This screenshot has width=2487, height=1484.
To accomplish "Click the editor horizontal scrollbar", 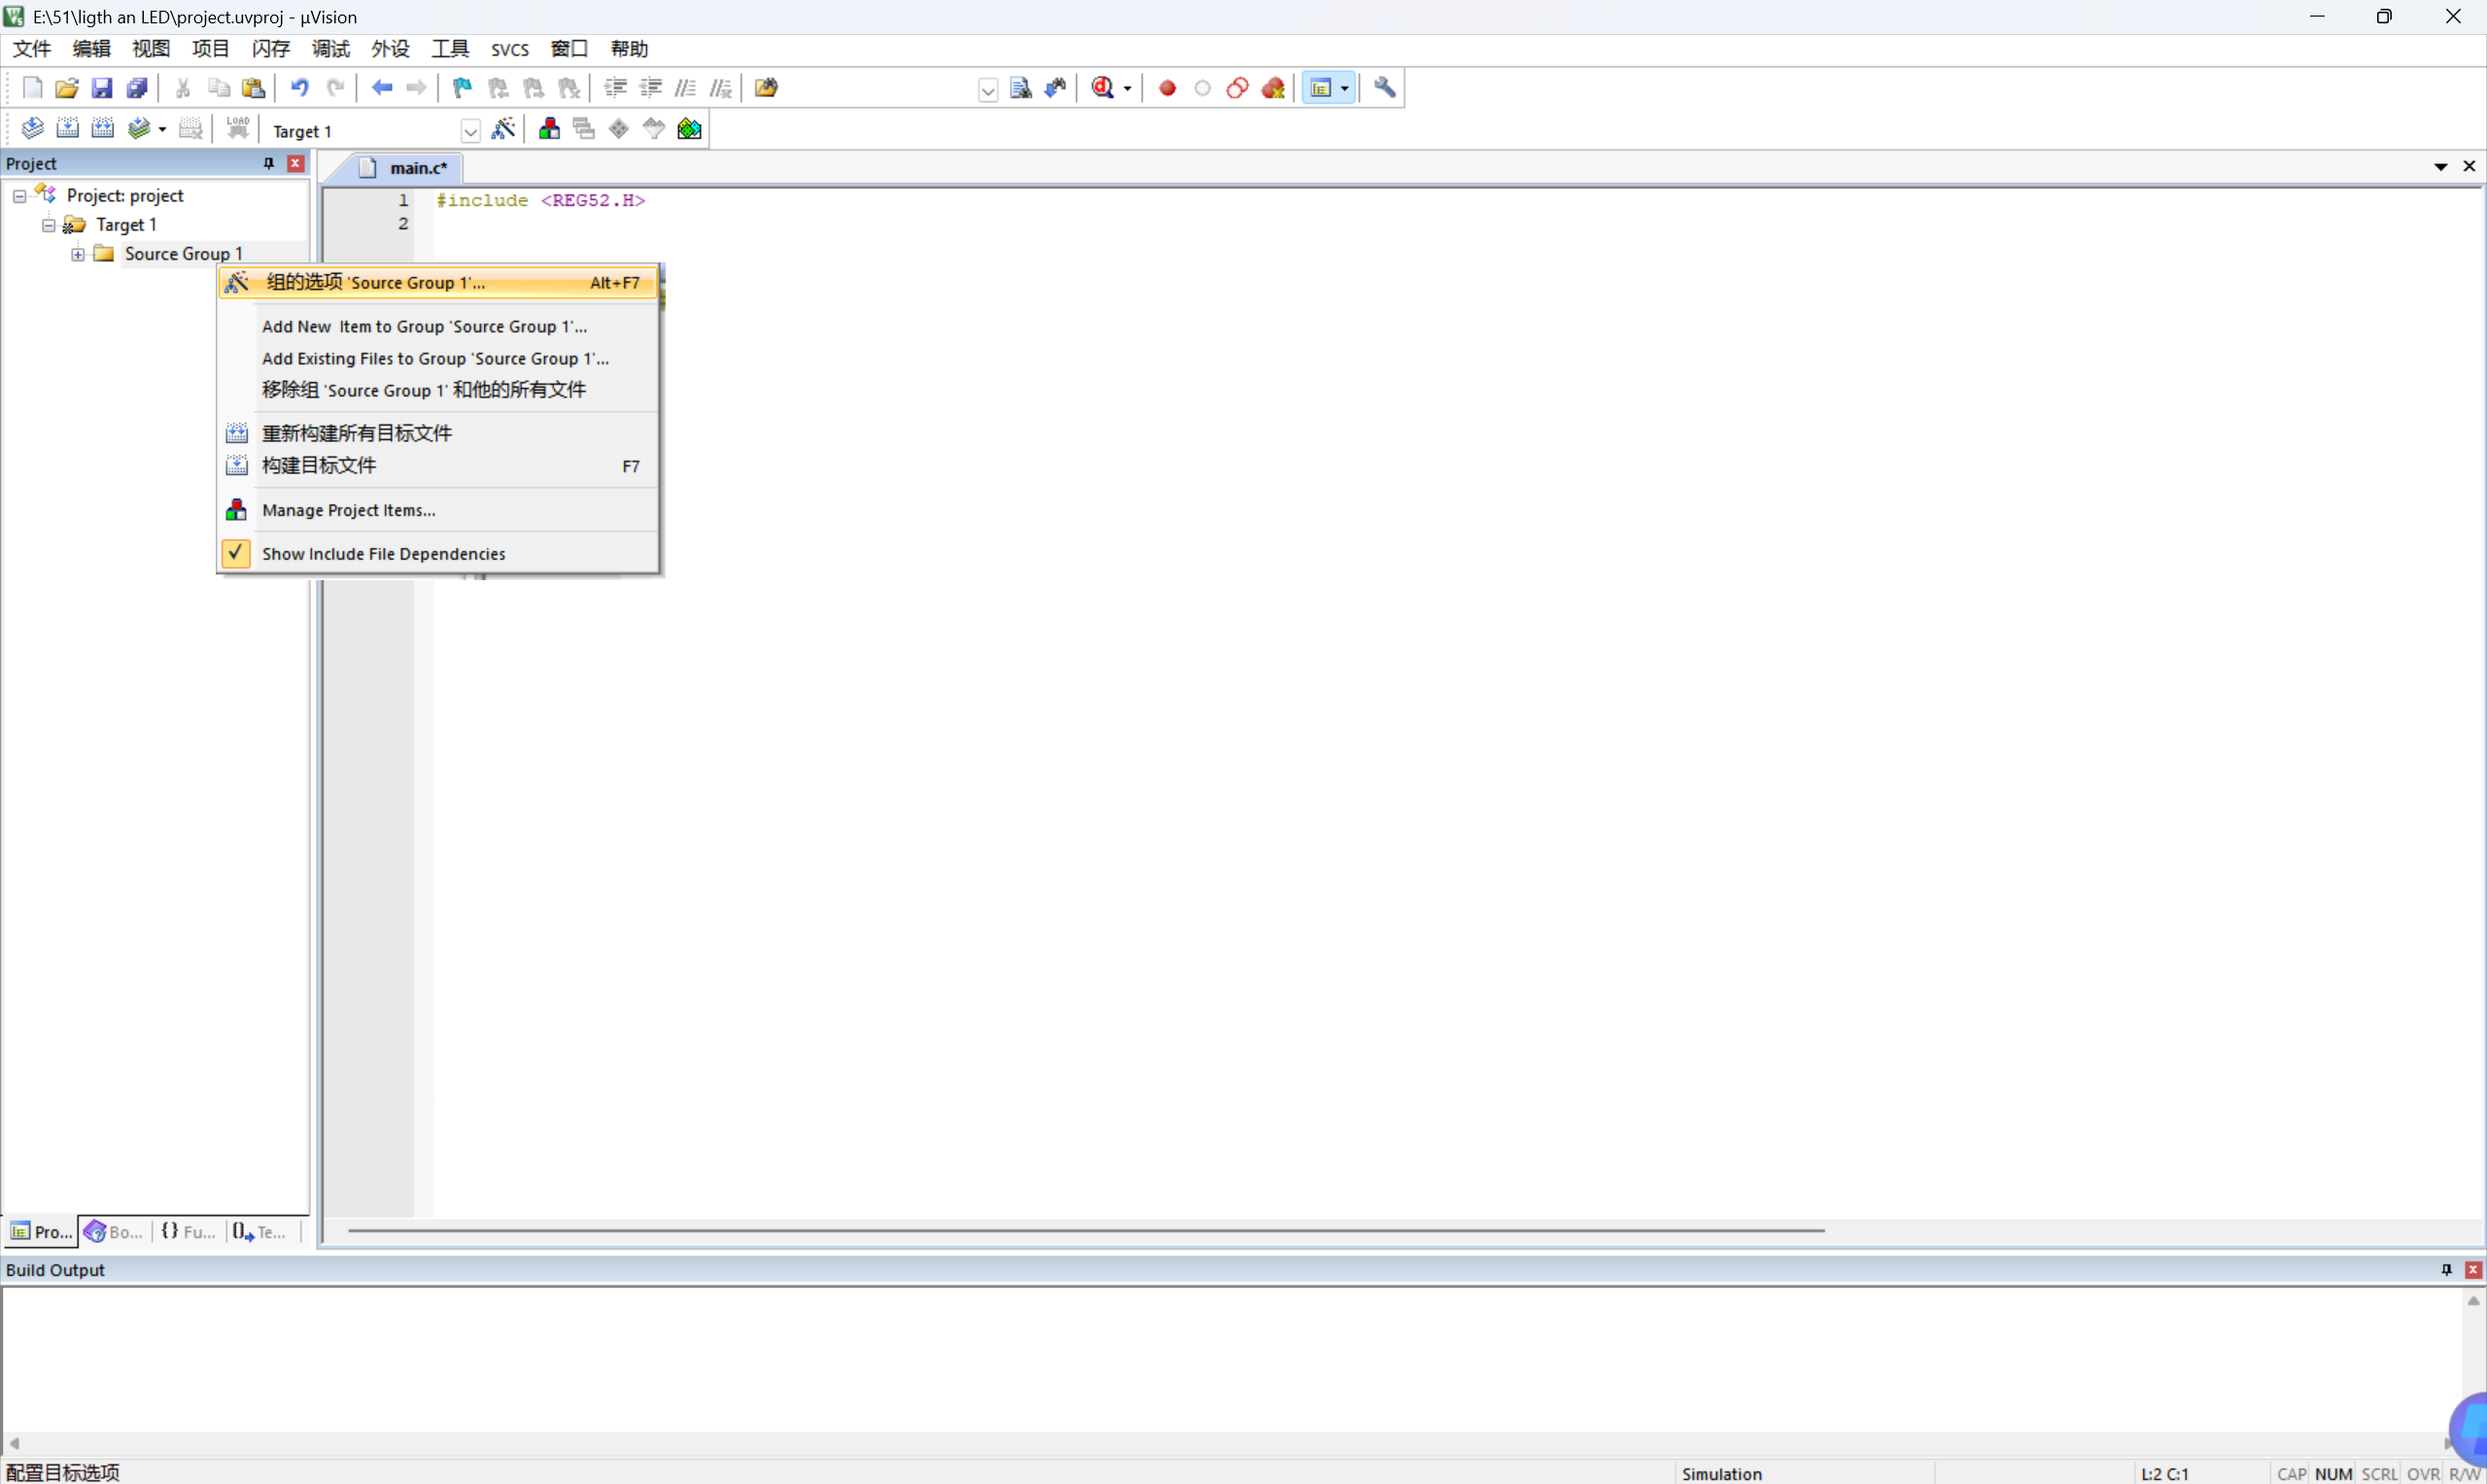I will click(1085, 1230).
